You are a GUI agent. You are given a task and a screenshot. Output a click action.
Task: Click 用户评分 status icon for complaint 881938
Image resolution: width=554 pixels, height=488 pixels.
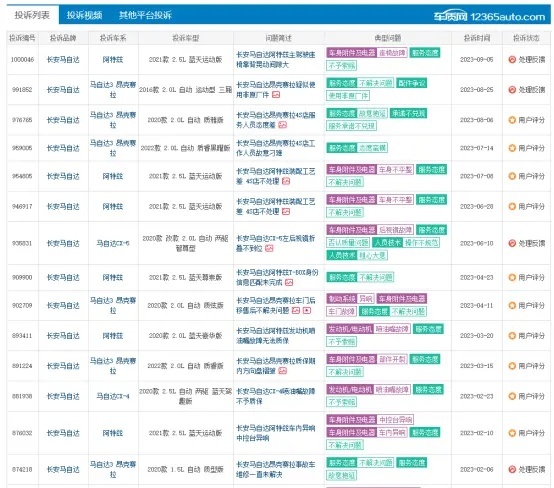pyautogui.click(x=512, y=396)
